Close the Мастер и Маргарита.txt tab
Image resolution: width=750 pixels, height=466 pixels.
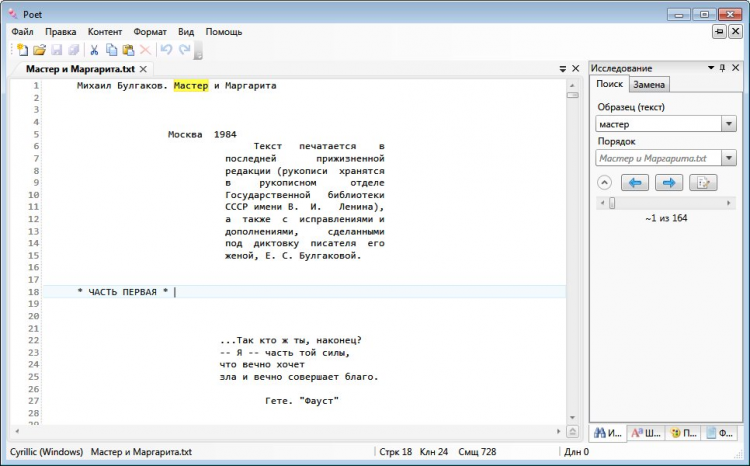143,69
